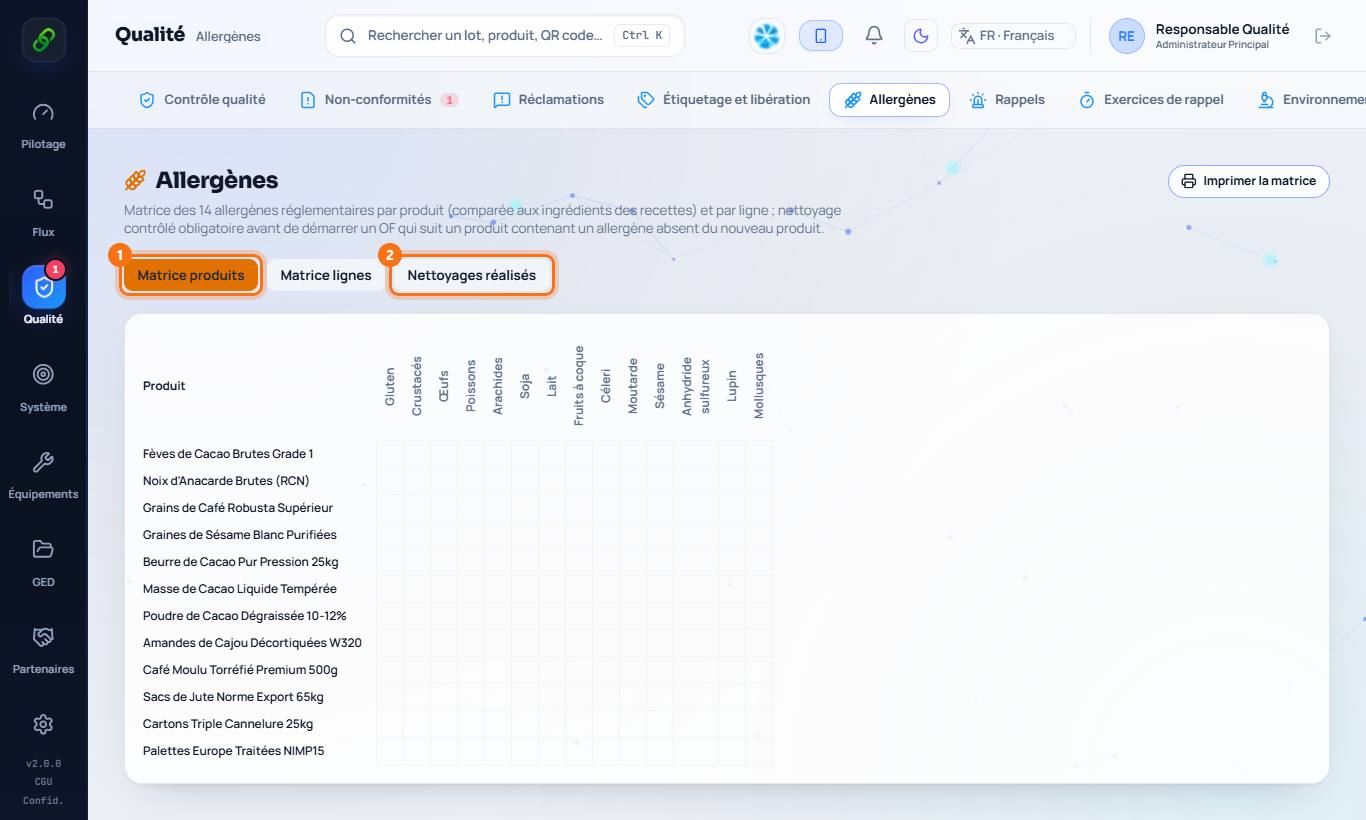Click the mobile device view icon
Image resolution: width=1366 pixels, height=820 pixels.
821,36
